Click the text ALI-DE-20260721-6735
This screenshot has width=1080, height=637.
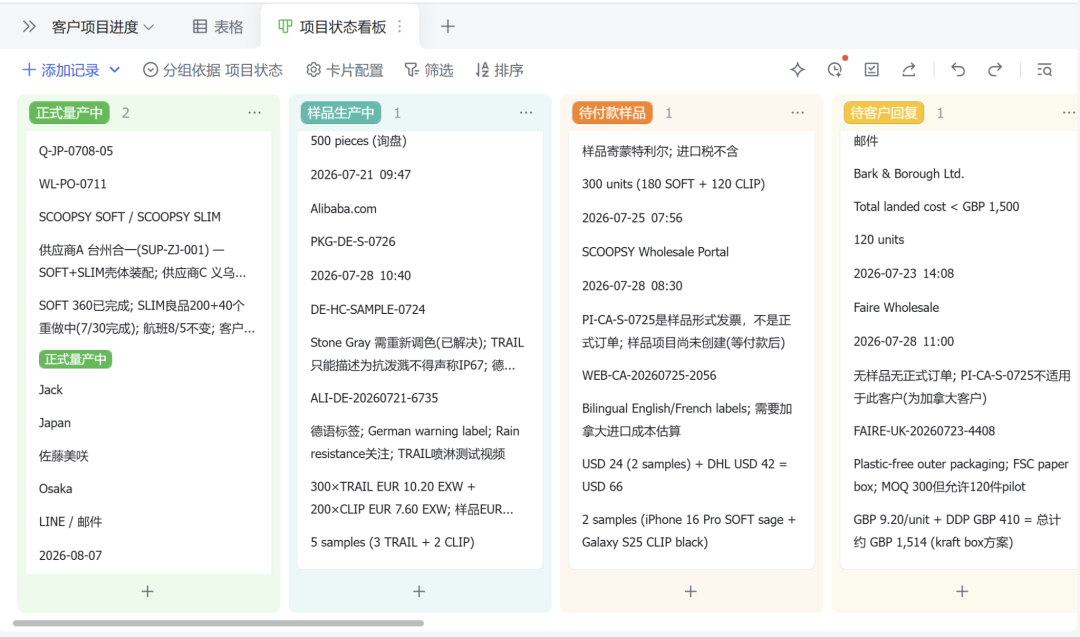[x=374, y=398]
